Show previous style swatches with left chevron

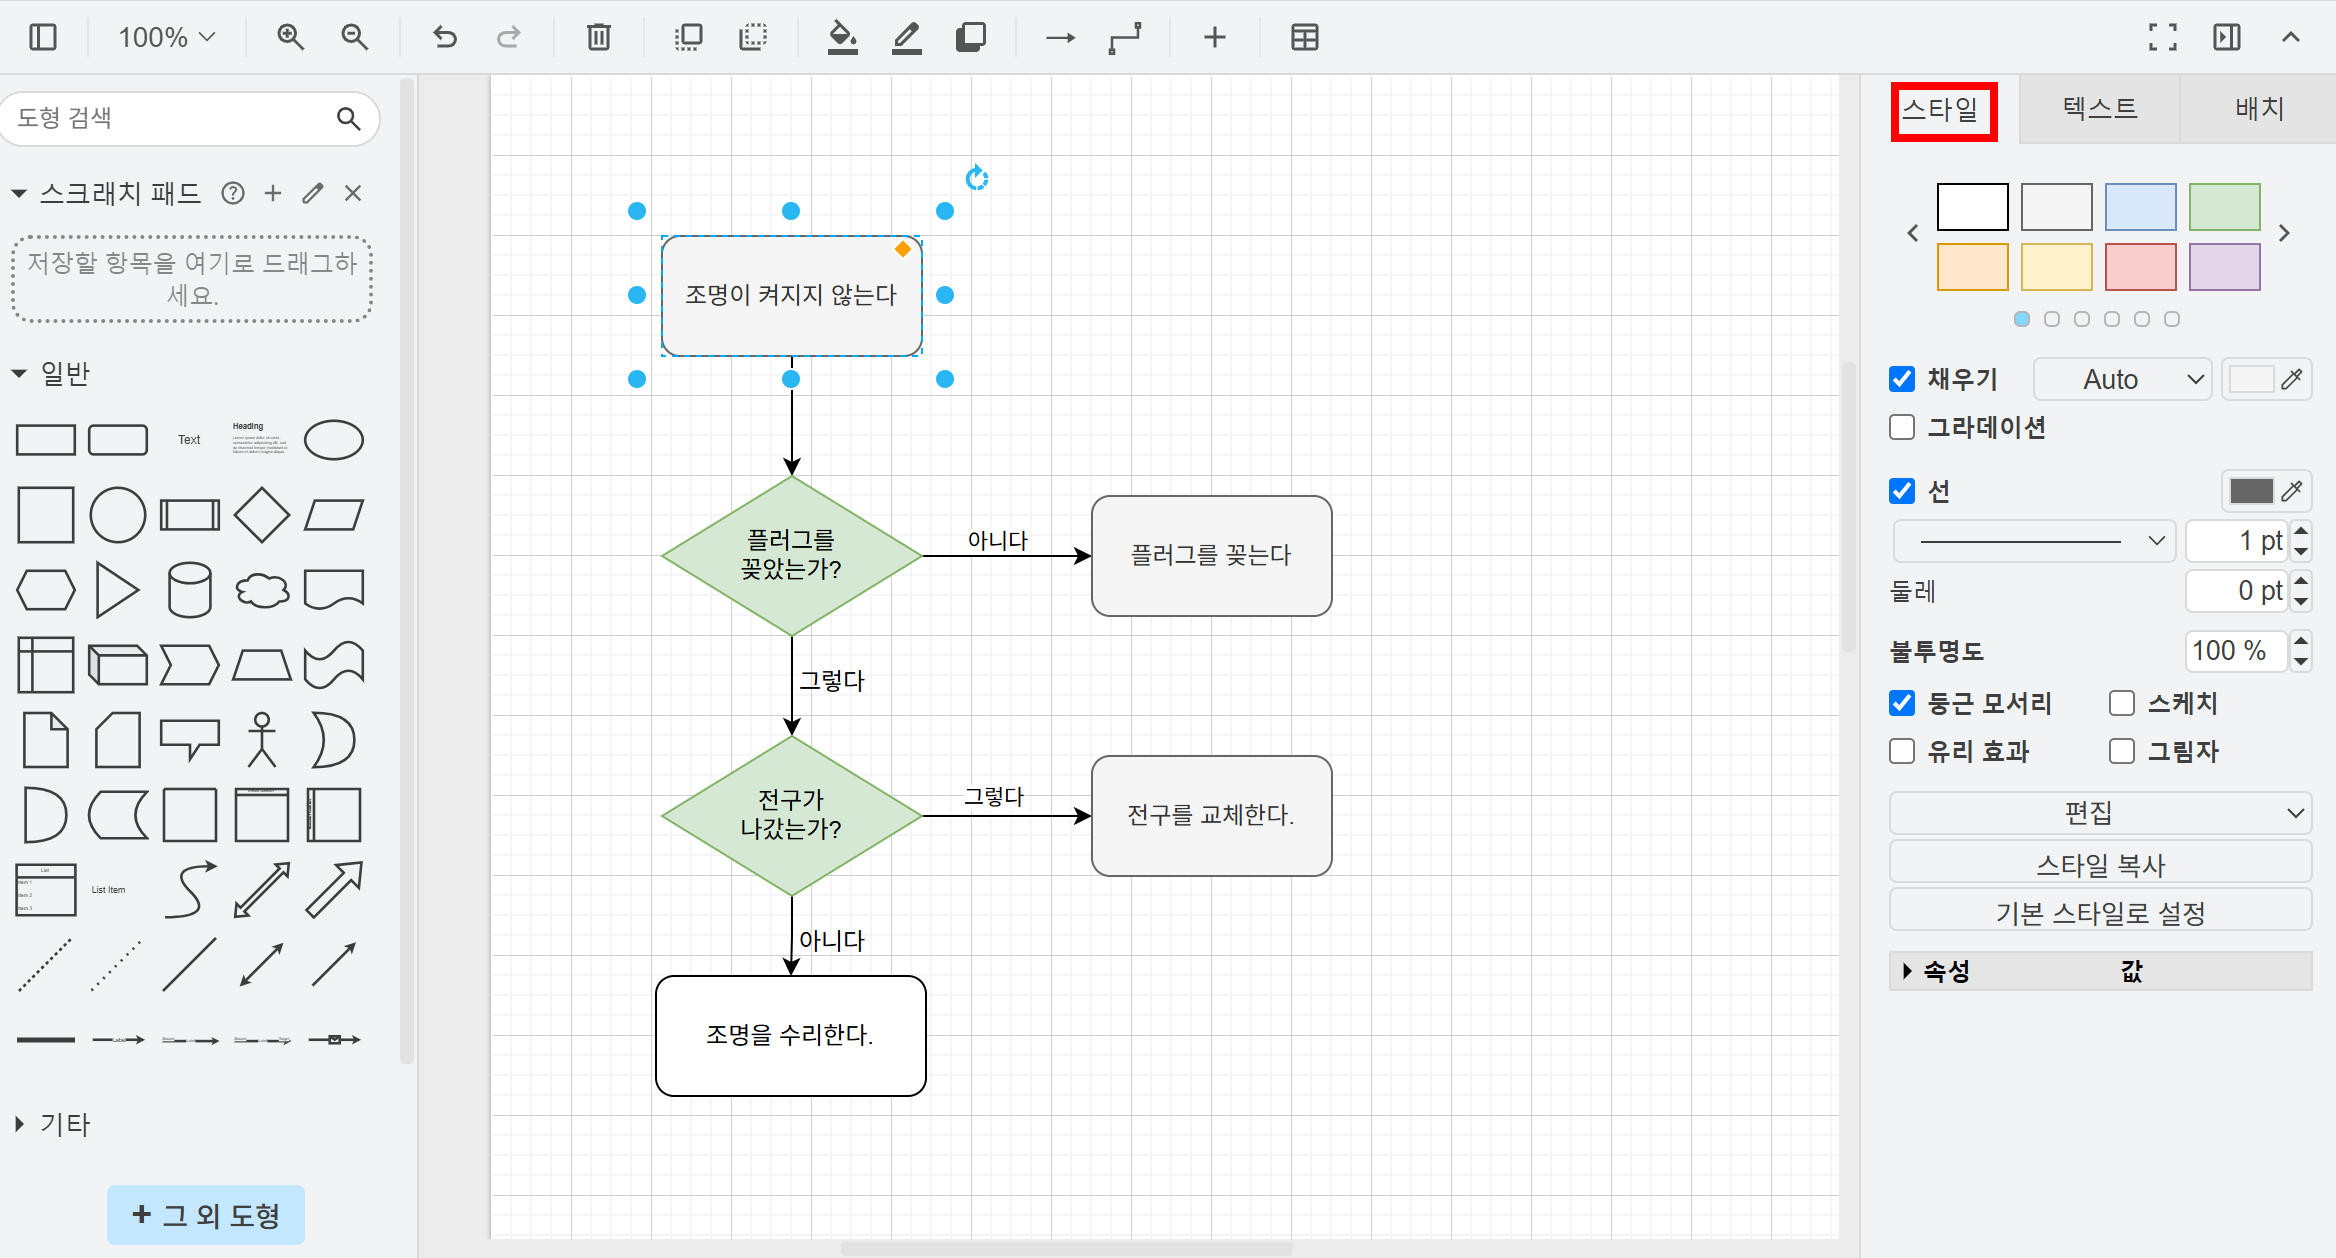click(x=1913, y=233)
